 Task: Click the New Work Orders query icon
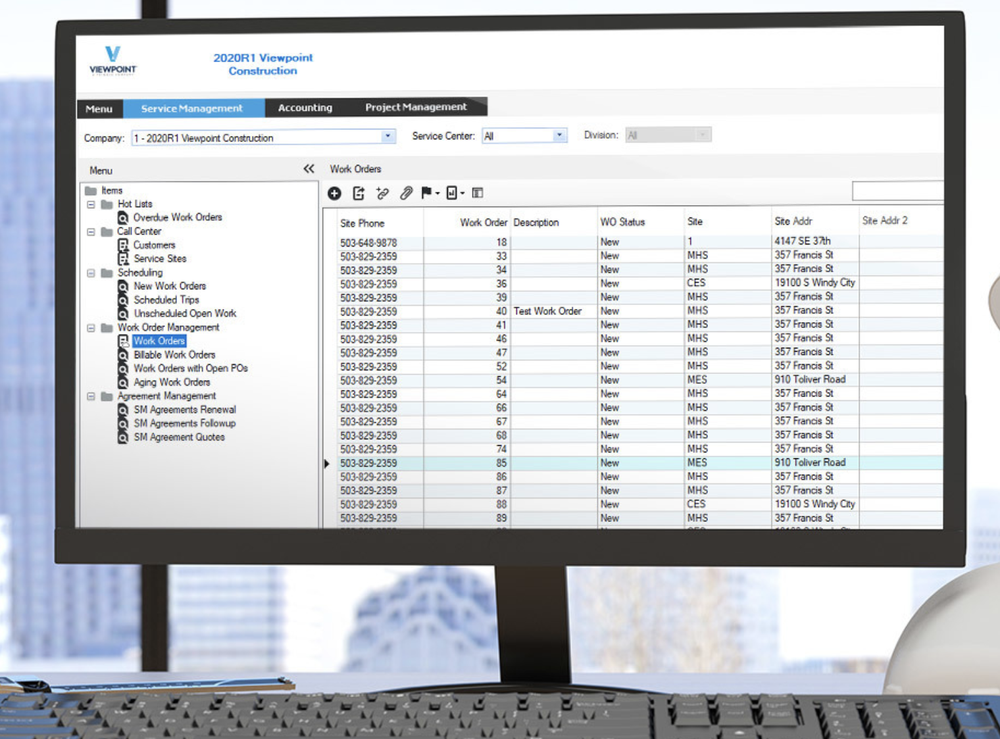123,286
